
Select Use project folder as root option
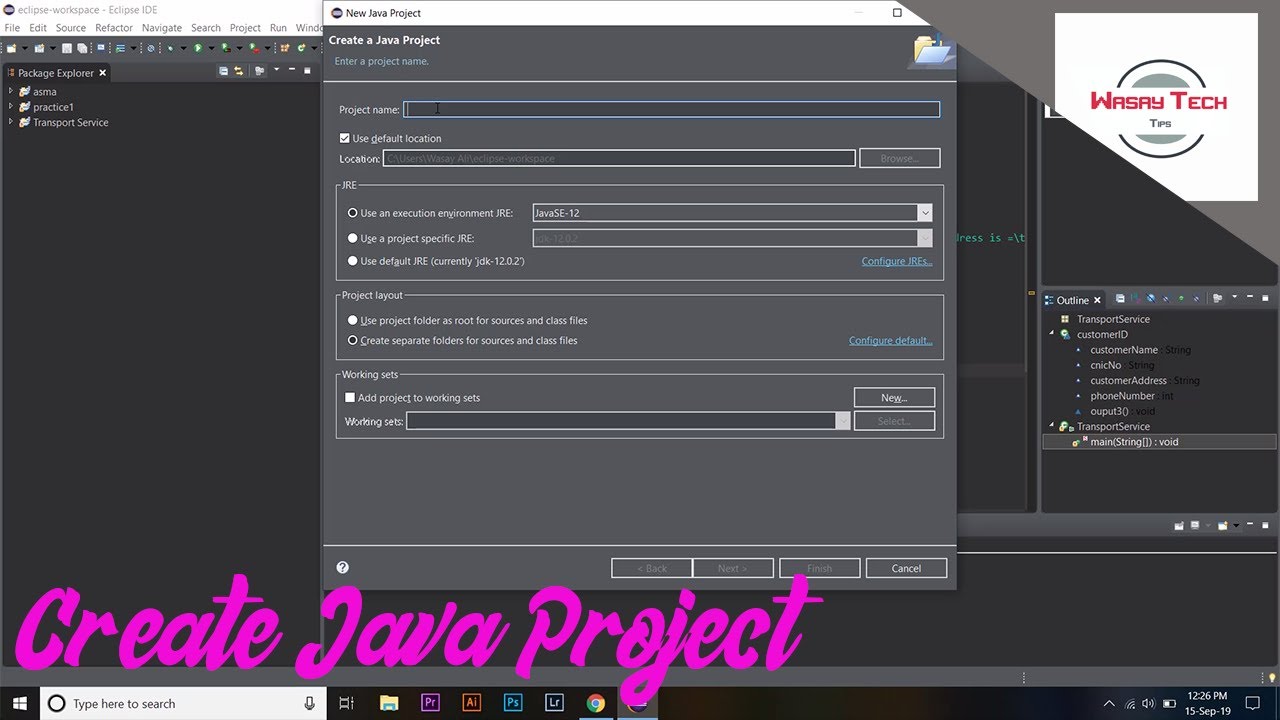[352, 320]
